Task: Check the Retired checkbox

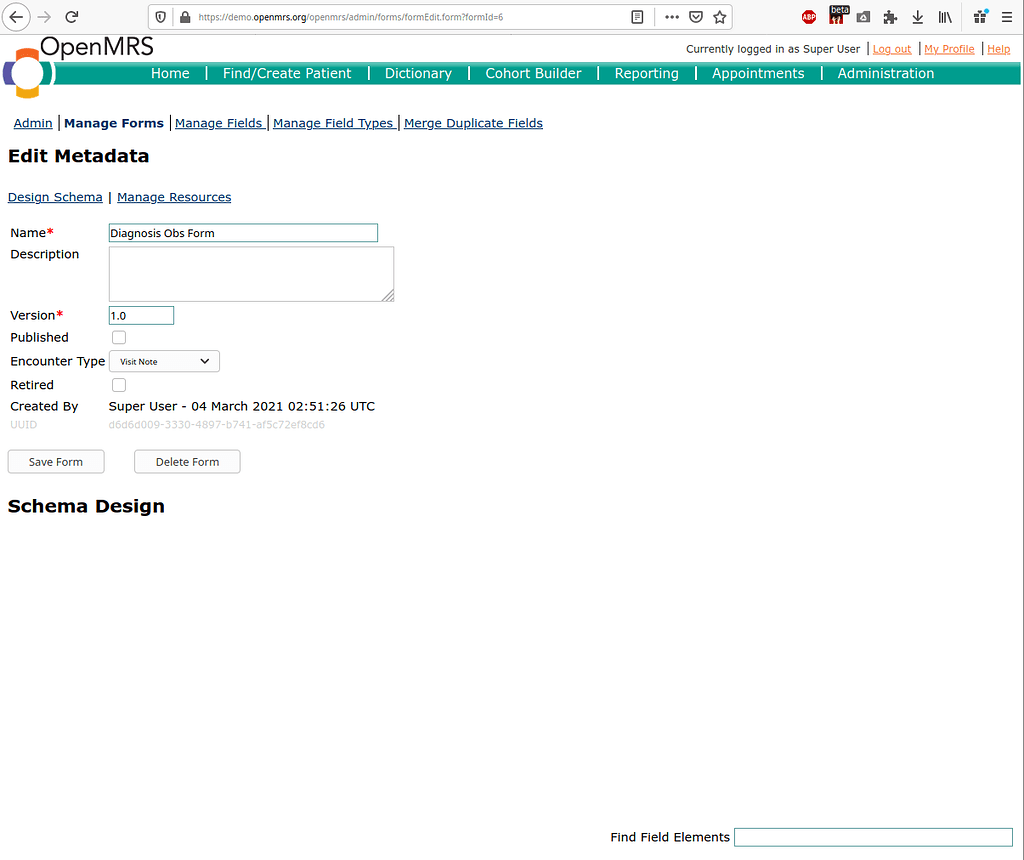Action: click(x=118, y=384)
